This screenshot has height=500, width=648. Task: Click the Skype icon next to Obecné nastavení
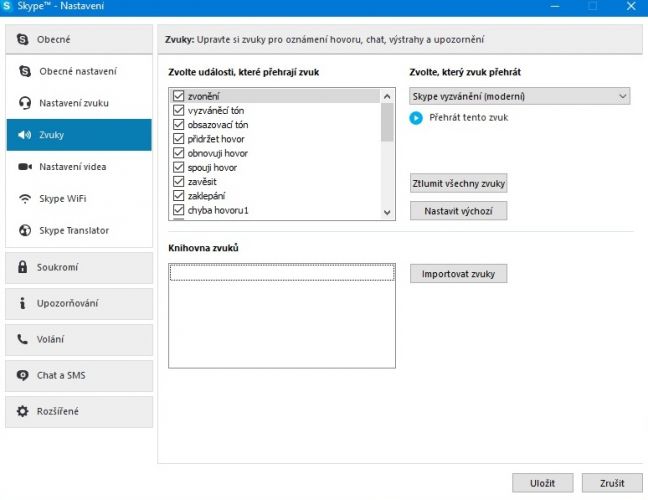pyautogui.click(x=25, y=71)
